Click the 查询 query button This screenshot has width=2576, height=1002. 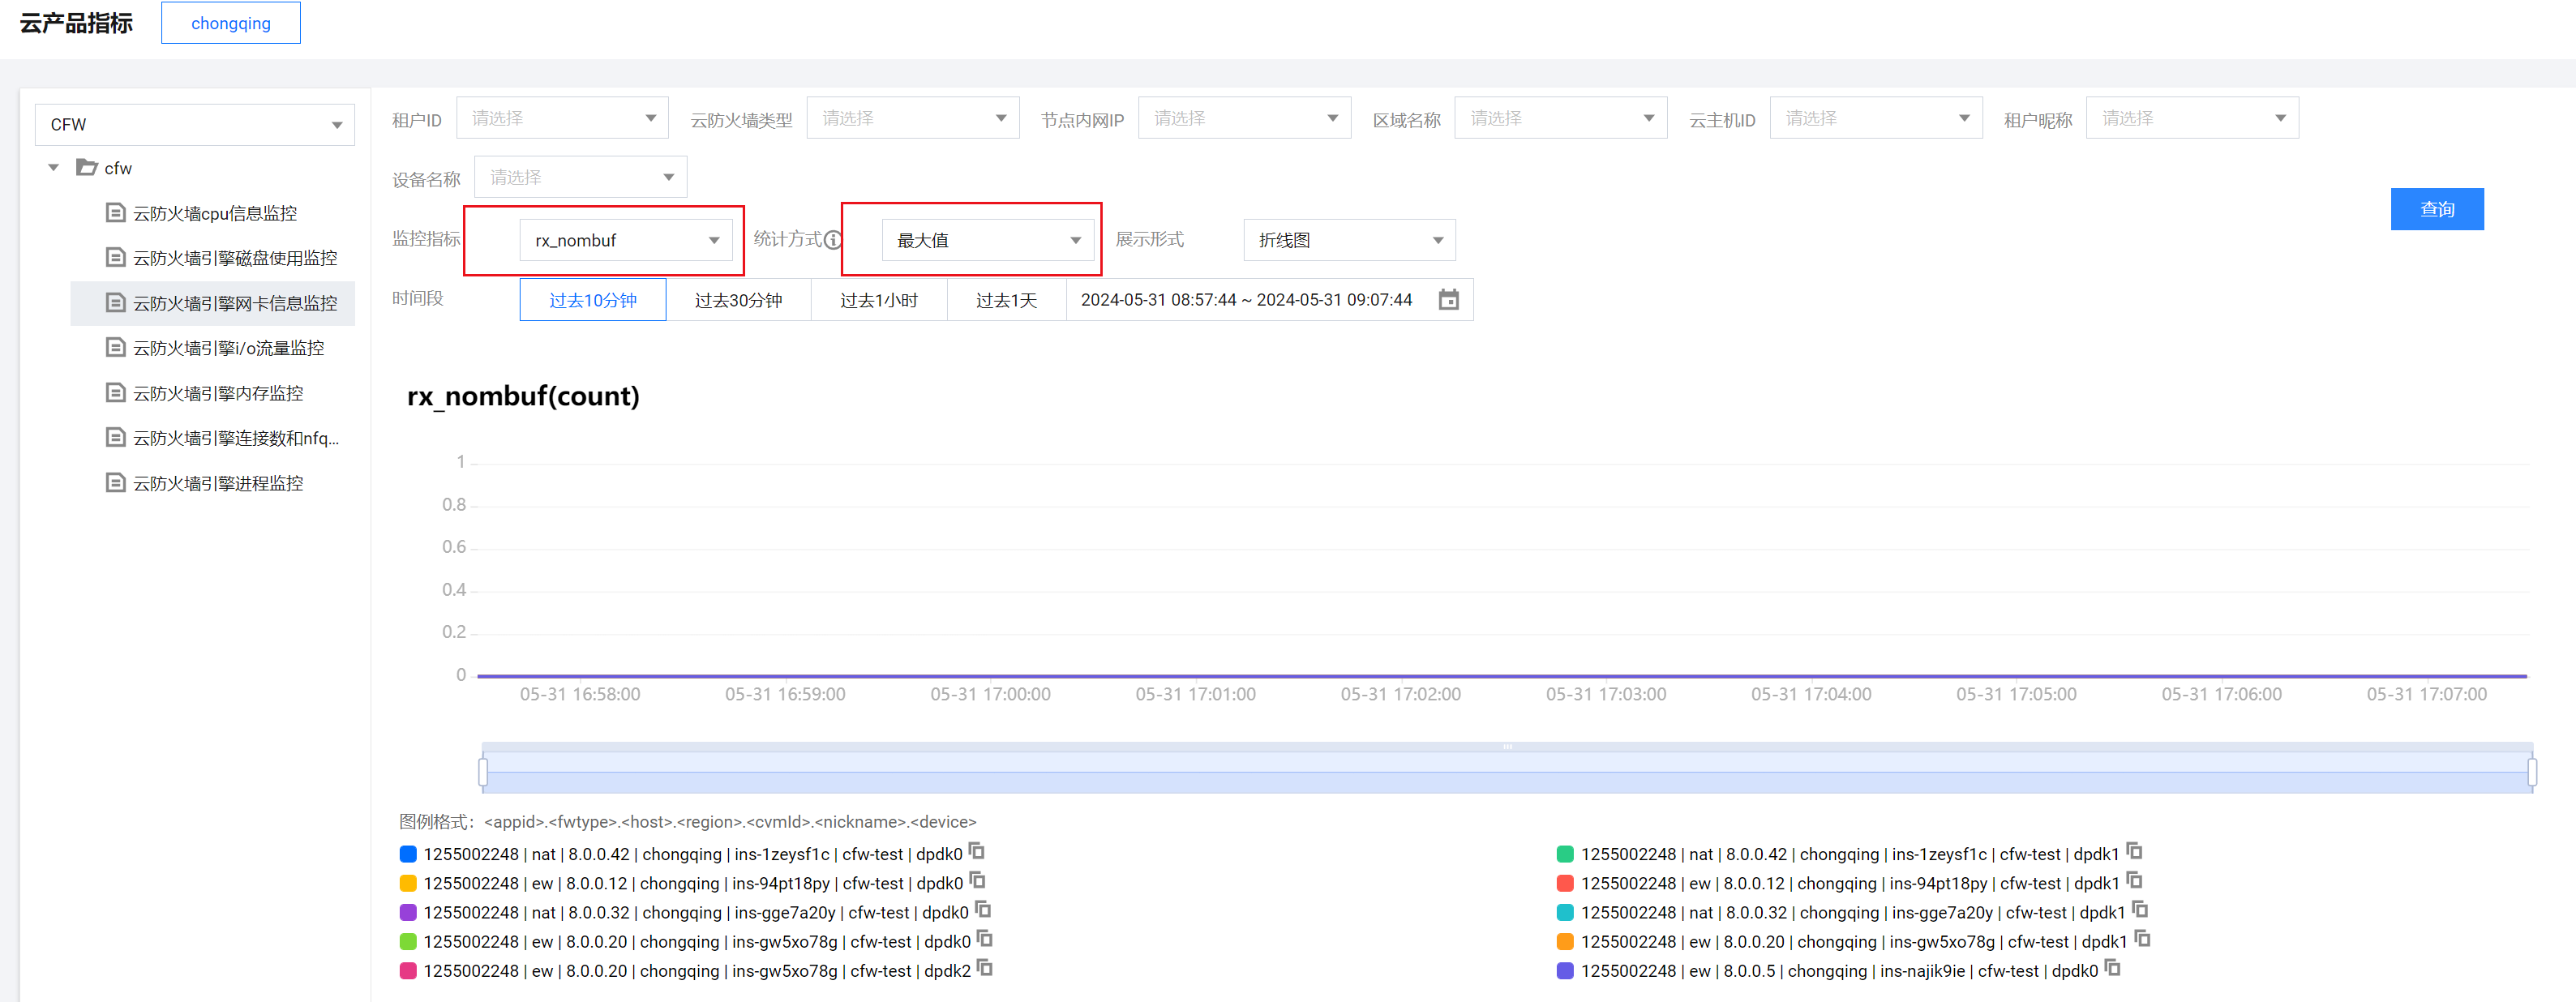2436,209
